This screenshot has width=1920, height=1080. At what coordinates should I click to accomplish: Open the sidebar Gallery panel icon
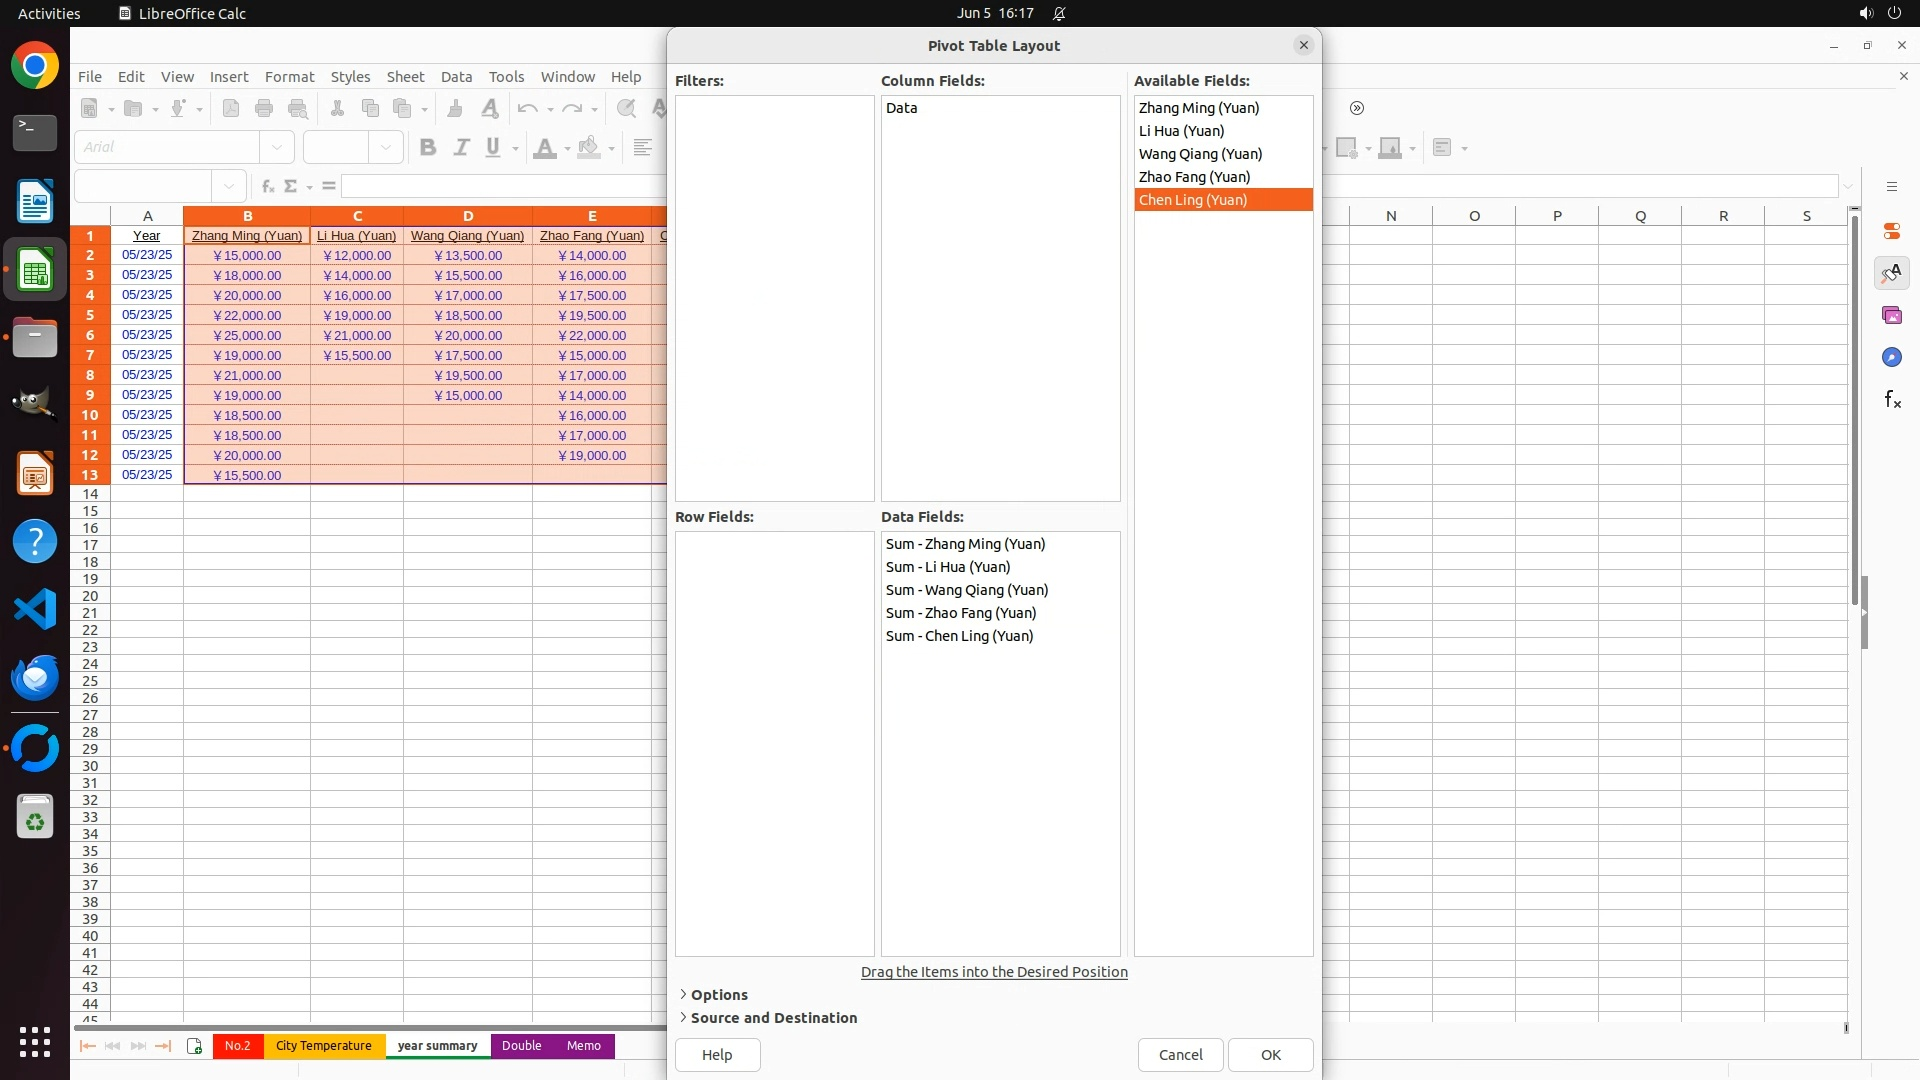(1891, 315)
